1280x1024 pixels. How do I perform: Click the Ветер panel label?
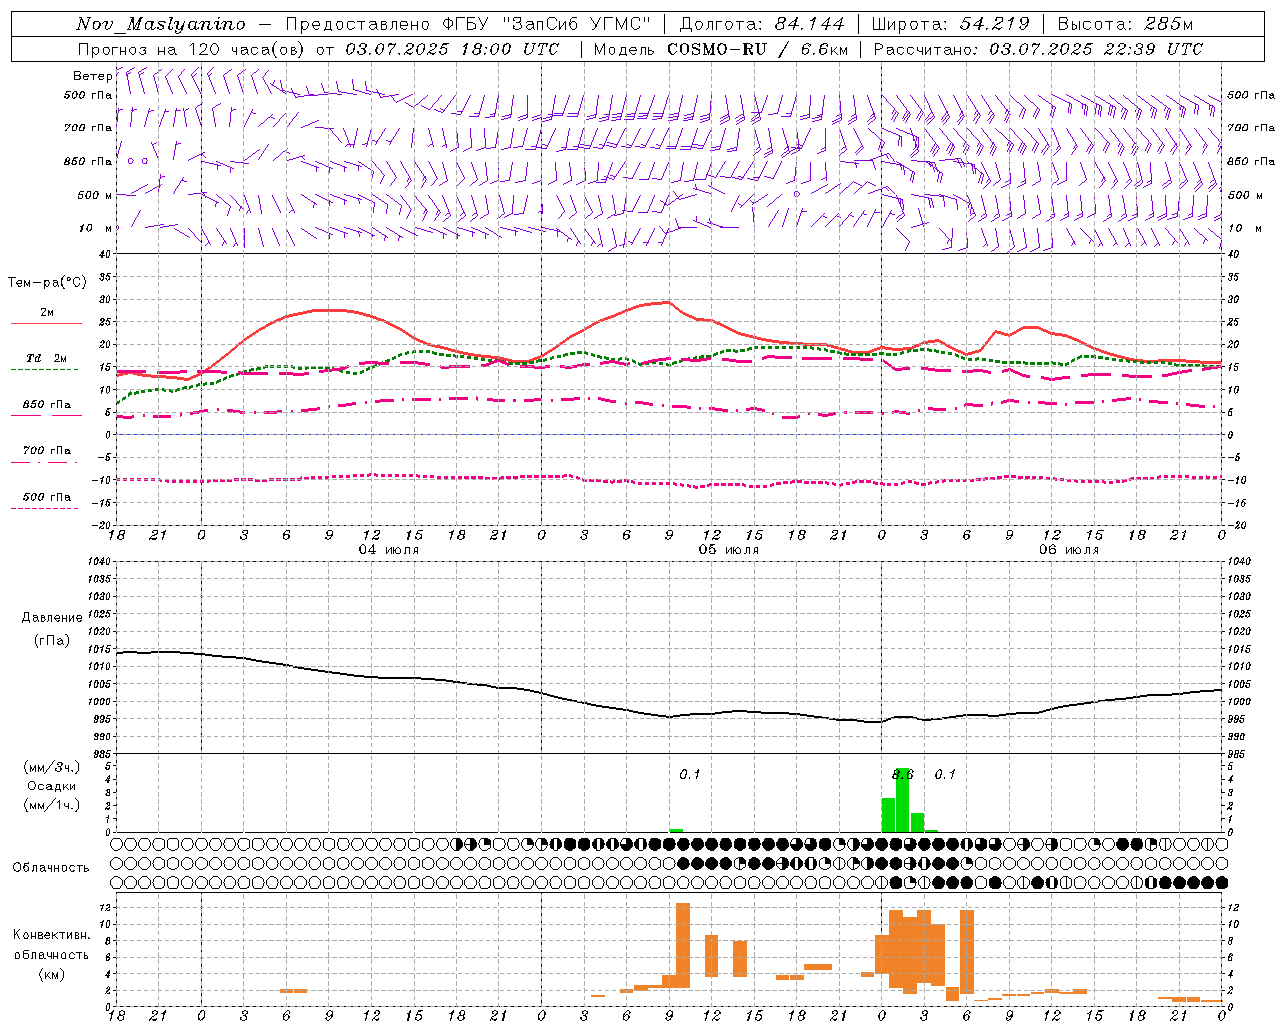point(92,76)
